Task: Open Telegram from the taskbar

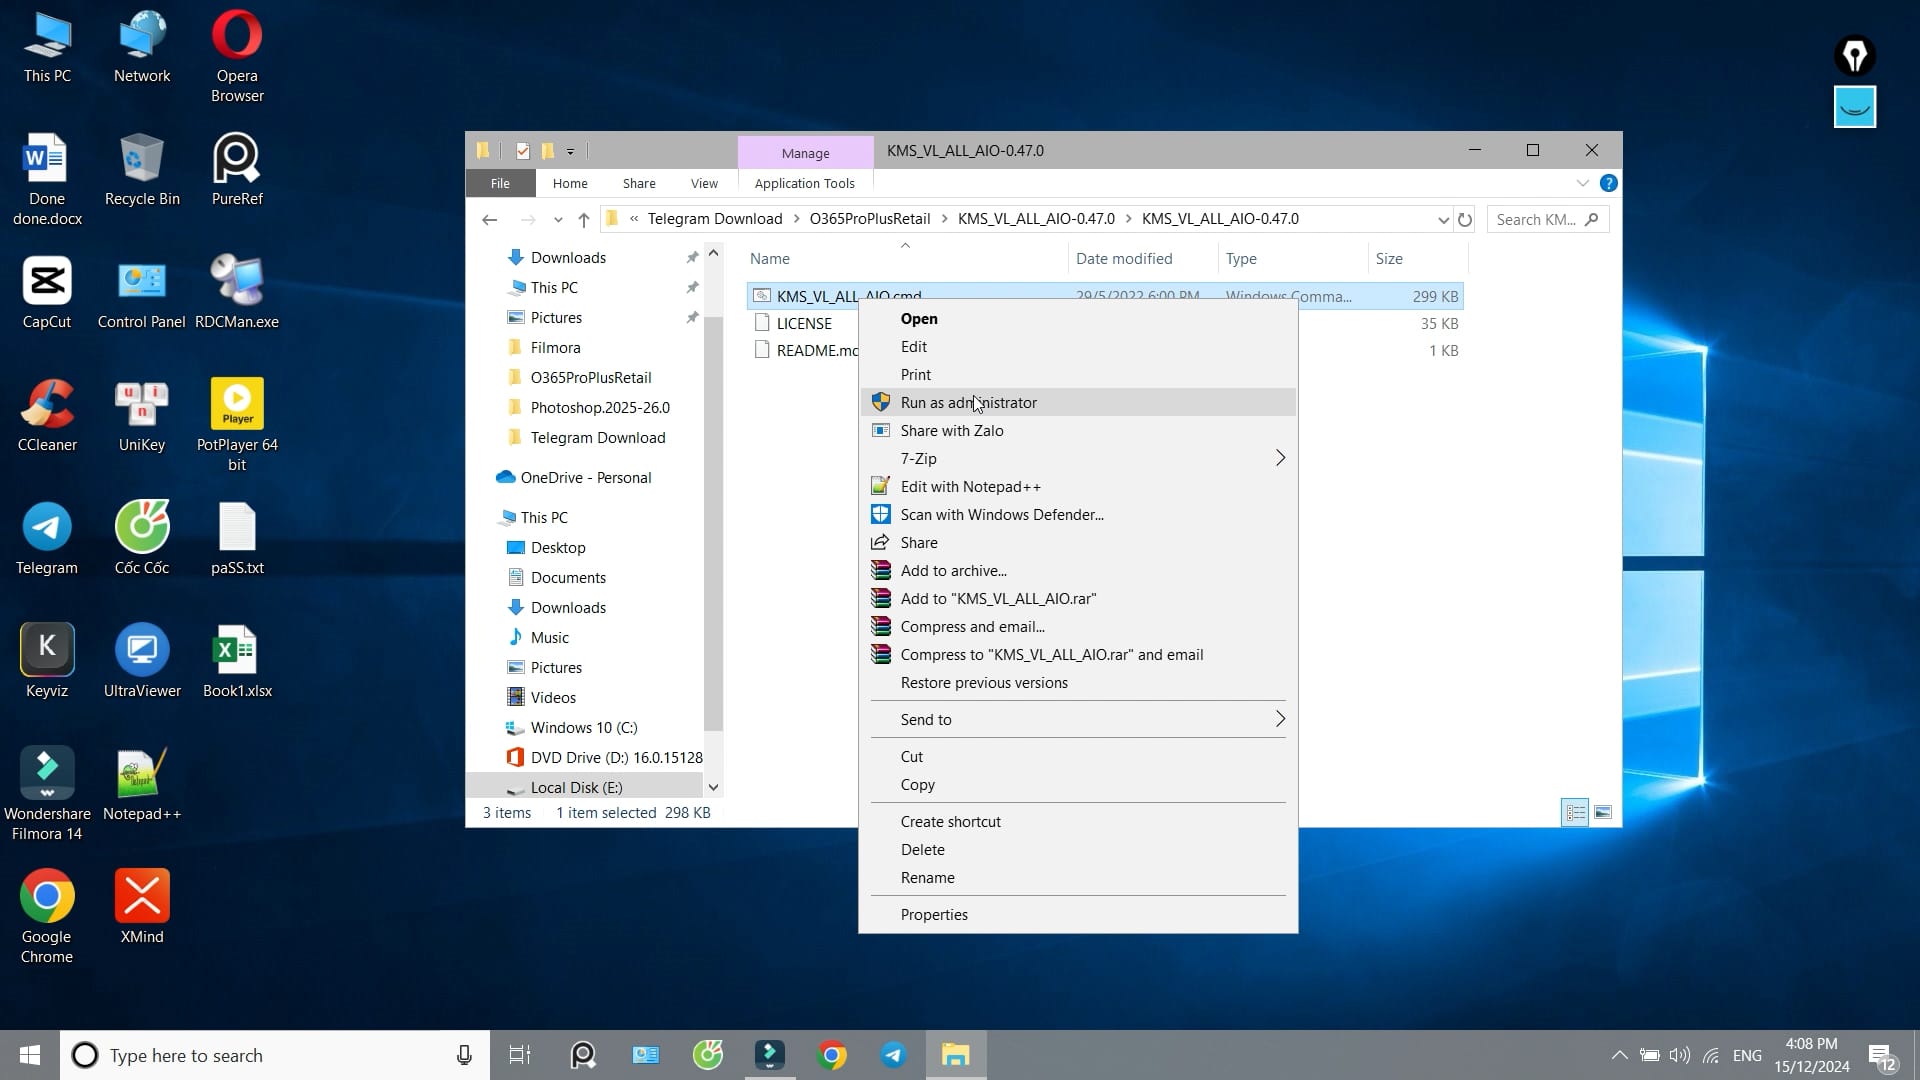Action: (x=894, y=1055)
